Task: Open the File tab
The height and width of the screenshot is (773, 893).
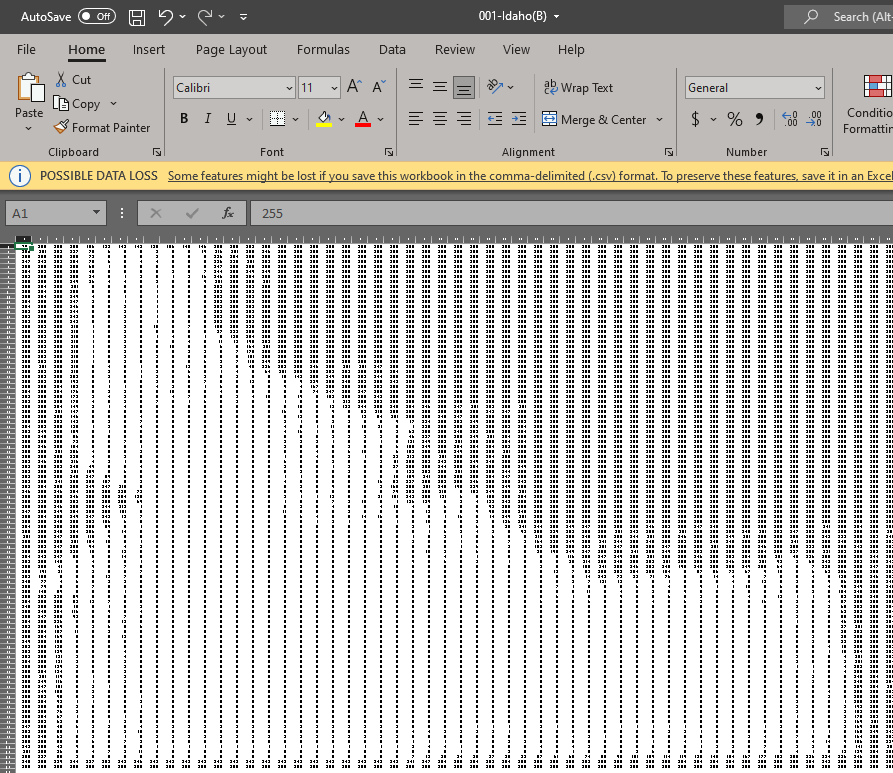Action: click(x=26, y=50)
